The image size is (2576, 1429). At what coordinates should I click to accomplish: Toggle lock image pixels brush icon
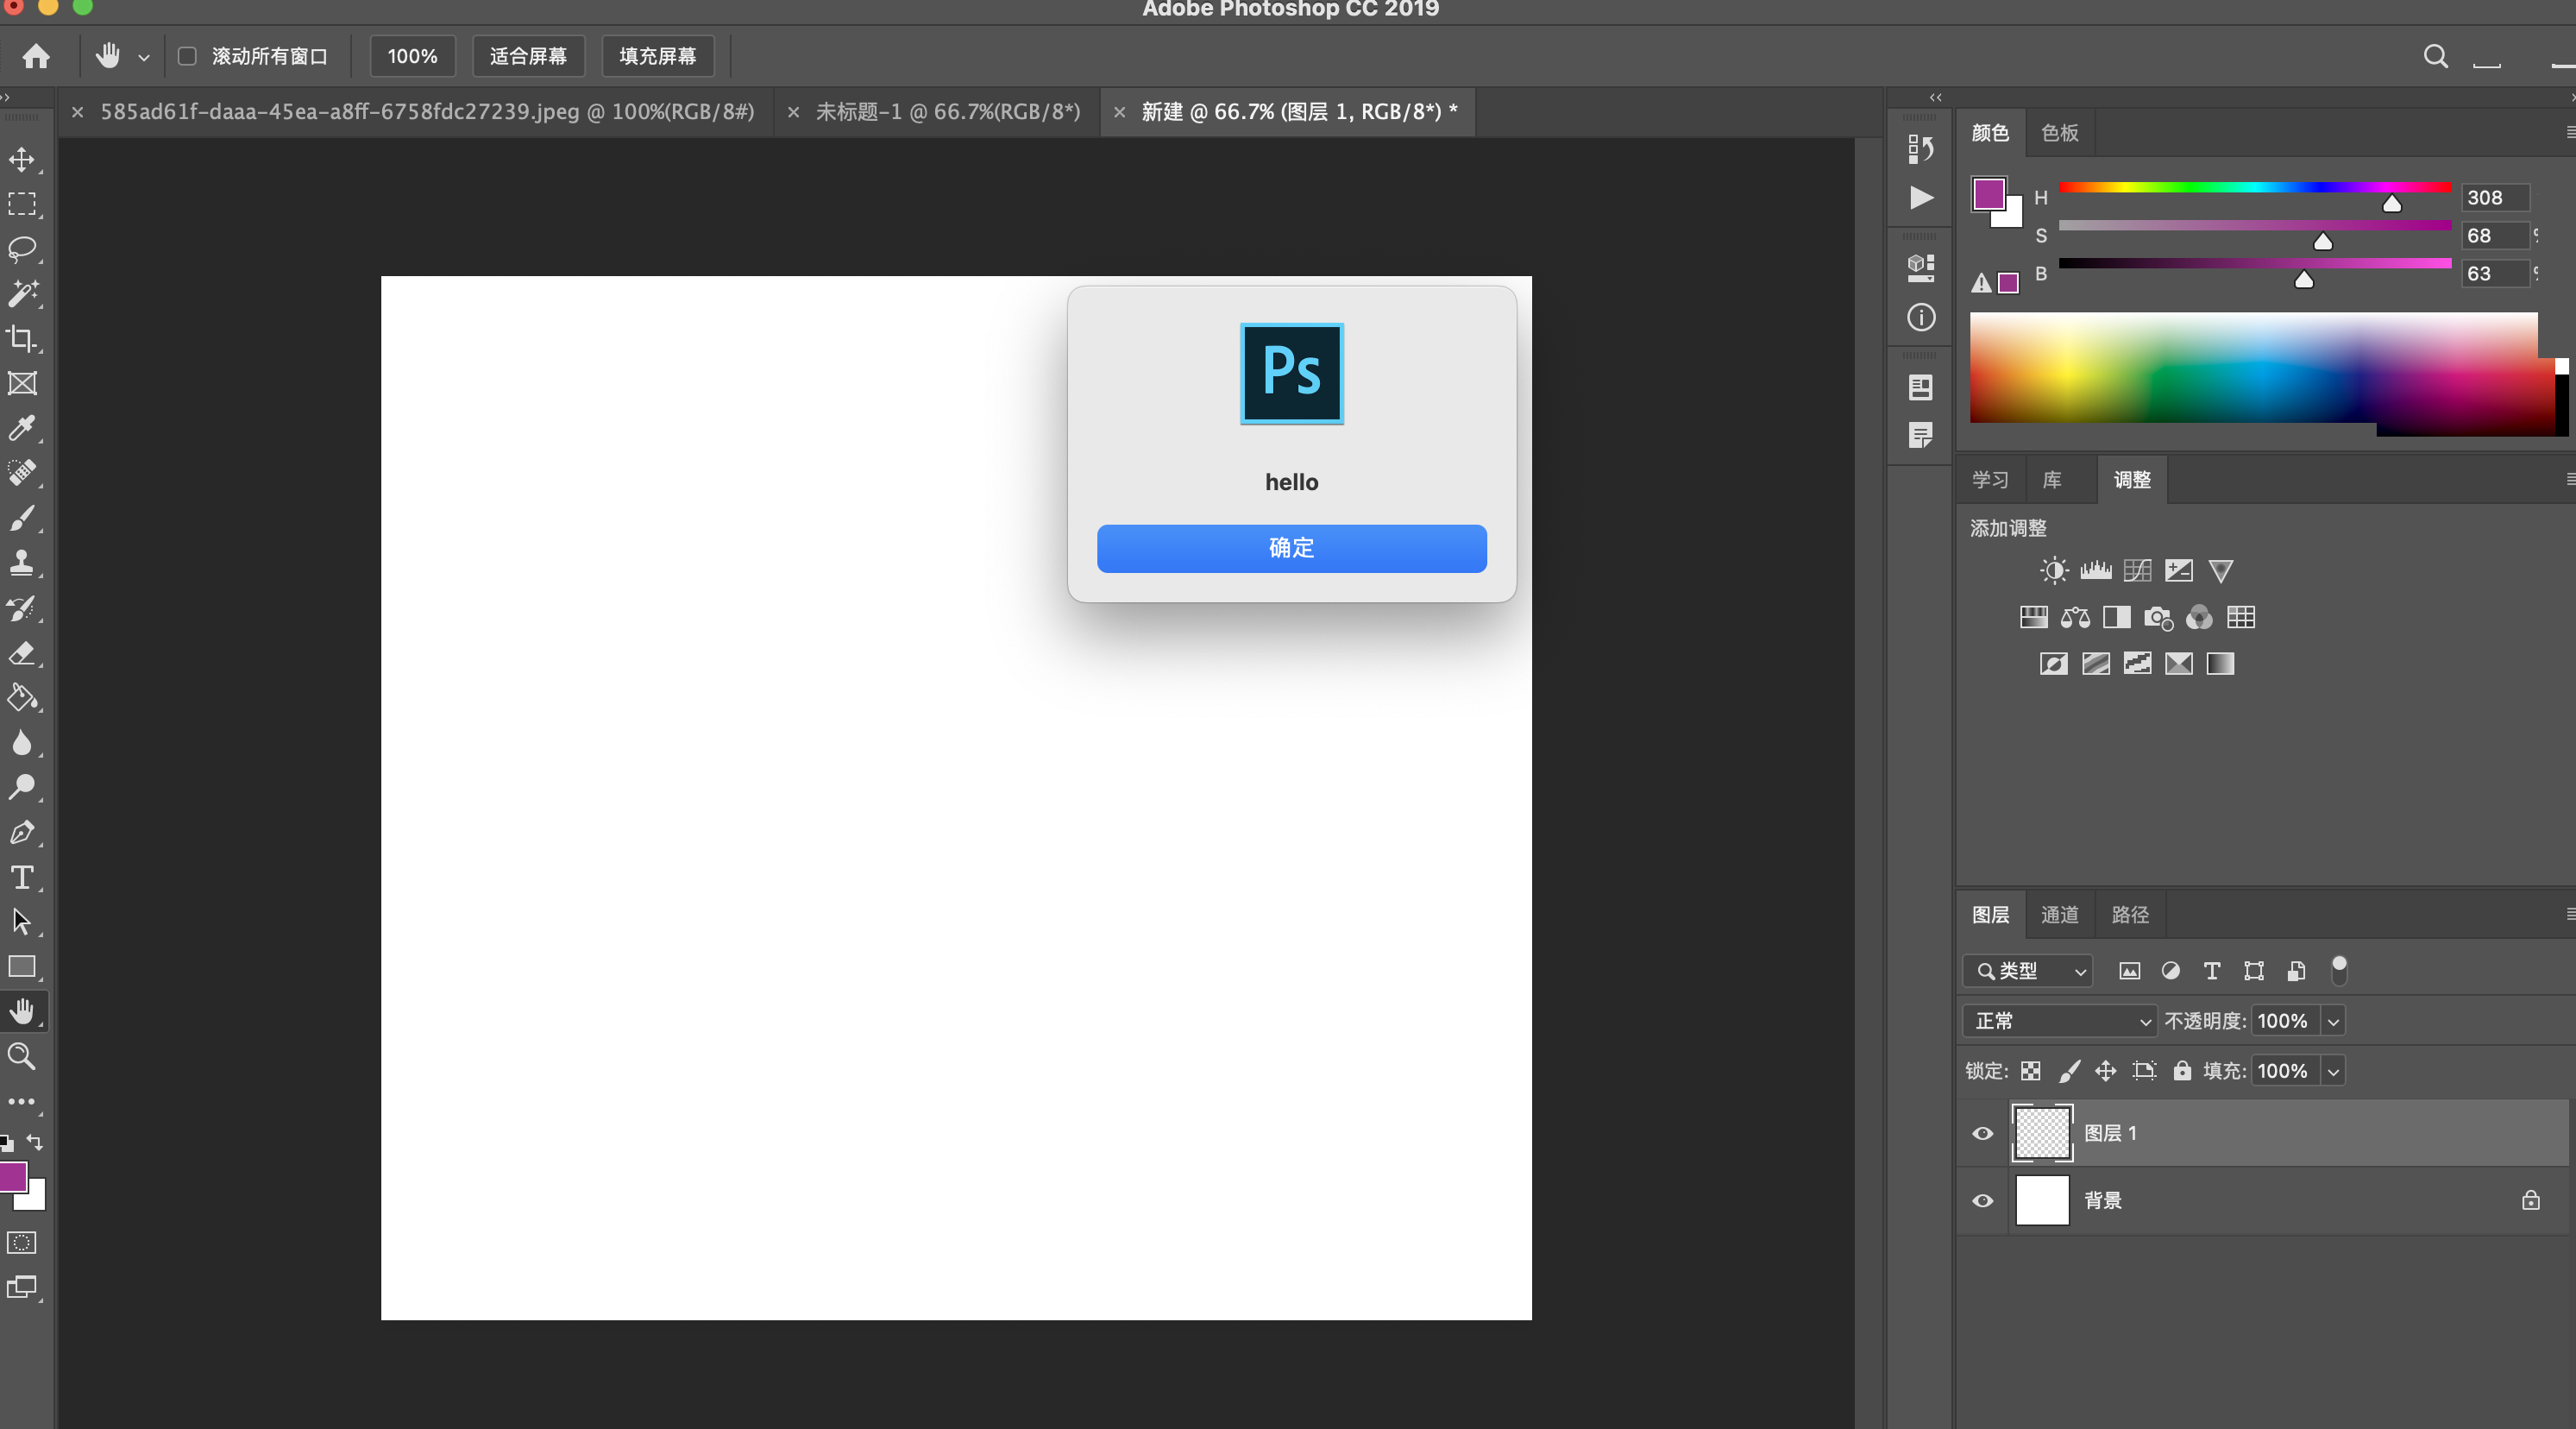pos(2069,1071)
